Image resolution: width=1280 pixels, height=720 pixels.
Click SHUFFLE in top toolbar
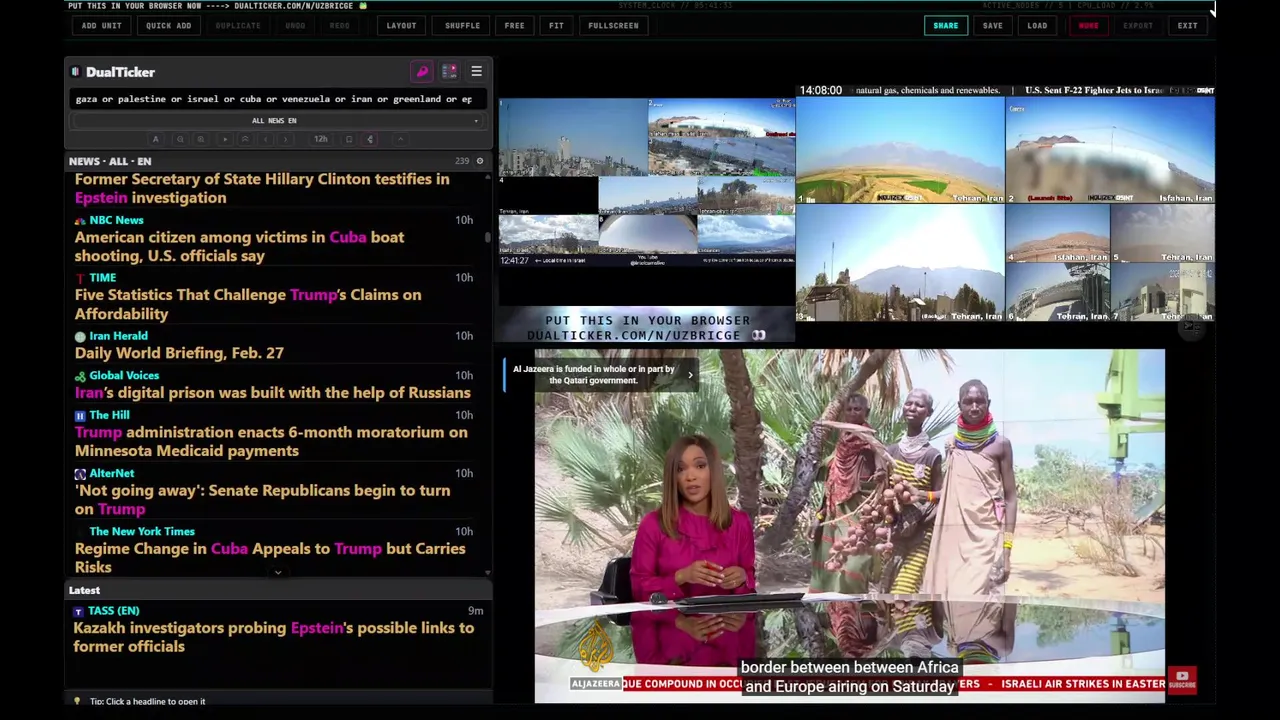462,26
